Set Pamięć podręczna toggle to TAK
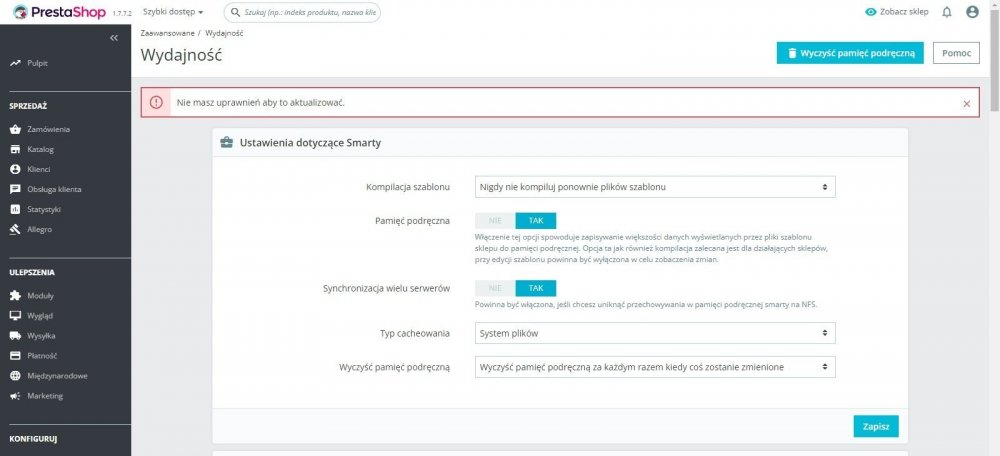This screenshot has height=456, width=1000. pyautogui.click(x=535, y=220)
